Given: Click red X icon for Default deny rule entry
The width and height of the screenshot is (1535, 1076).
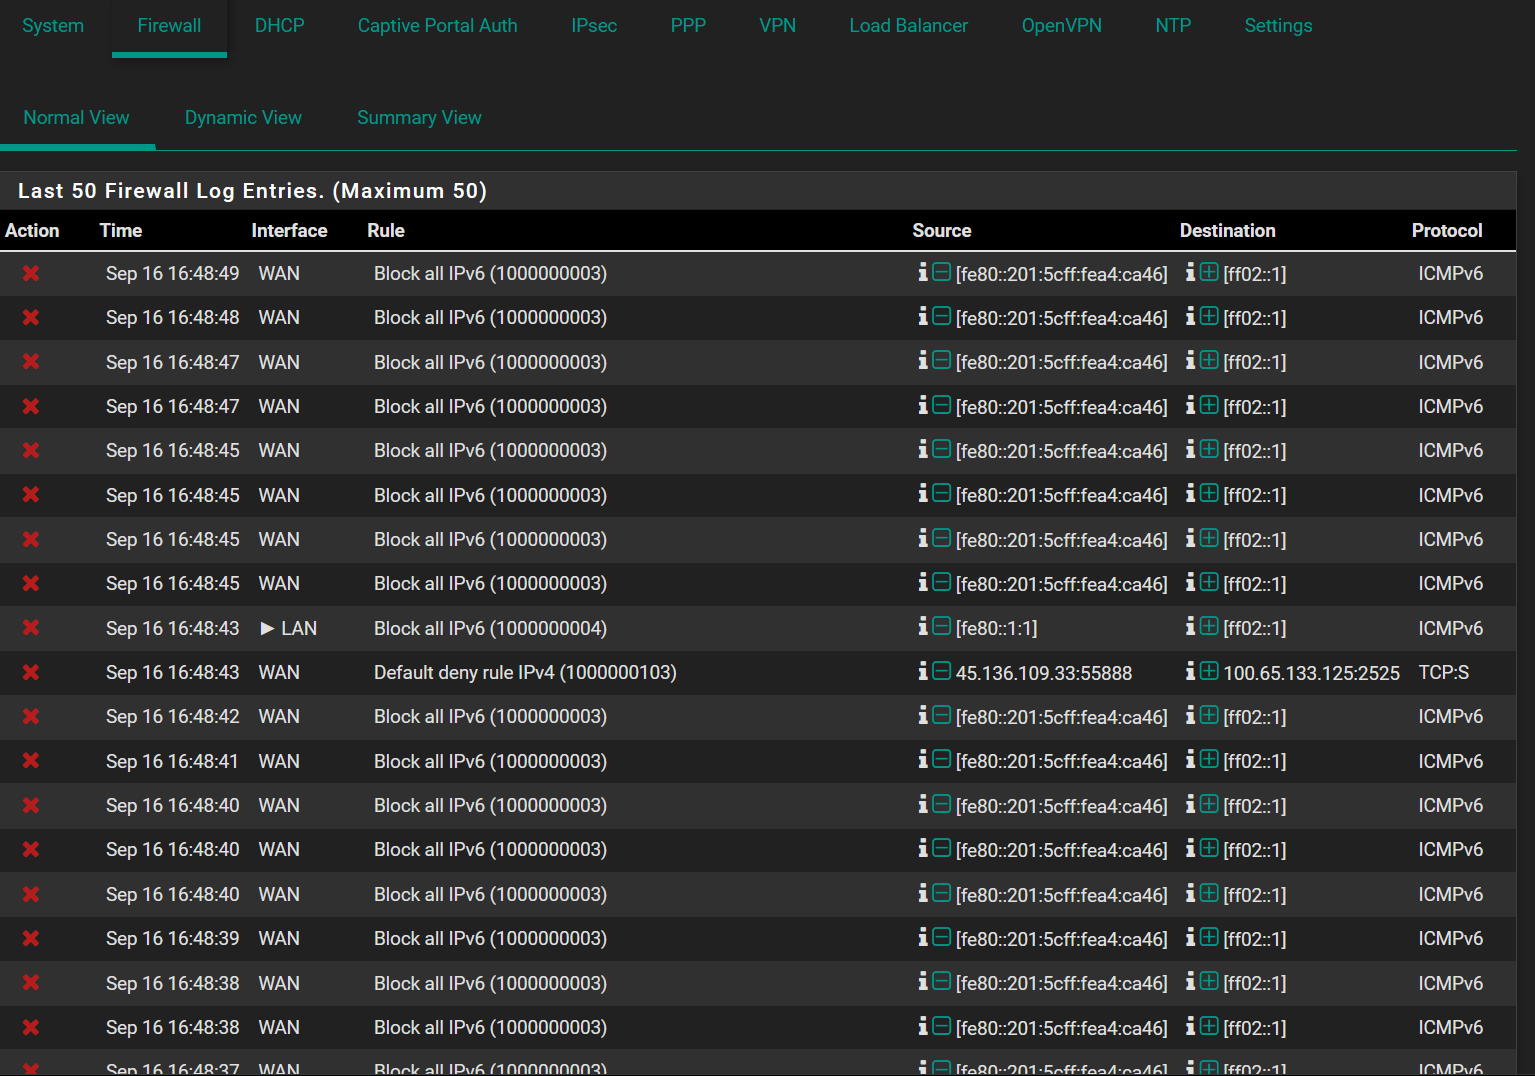Looking at the screenshot, I should tap(31, 672).
